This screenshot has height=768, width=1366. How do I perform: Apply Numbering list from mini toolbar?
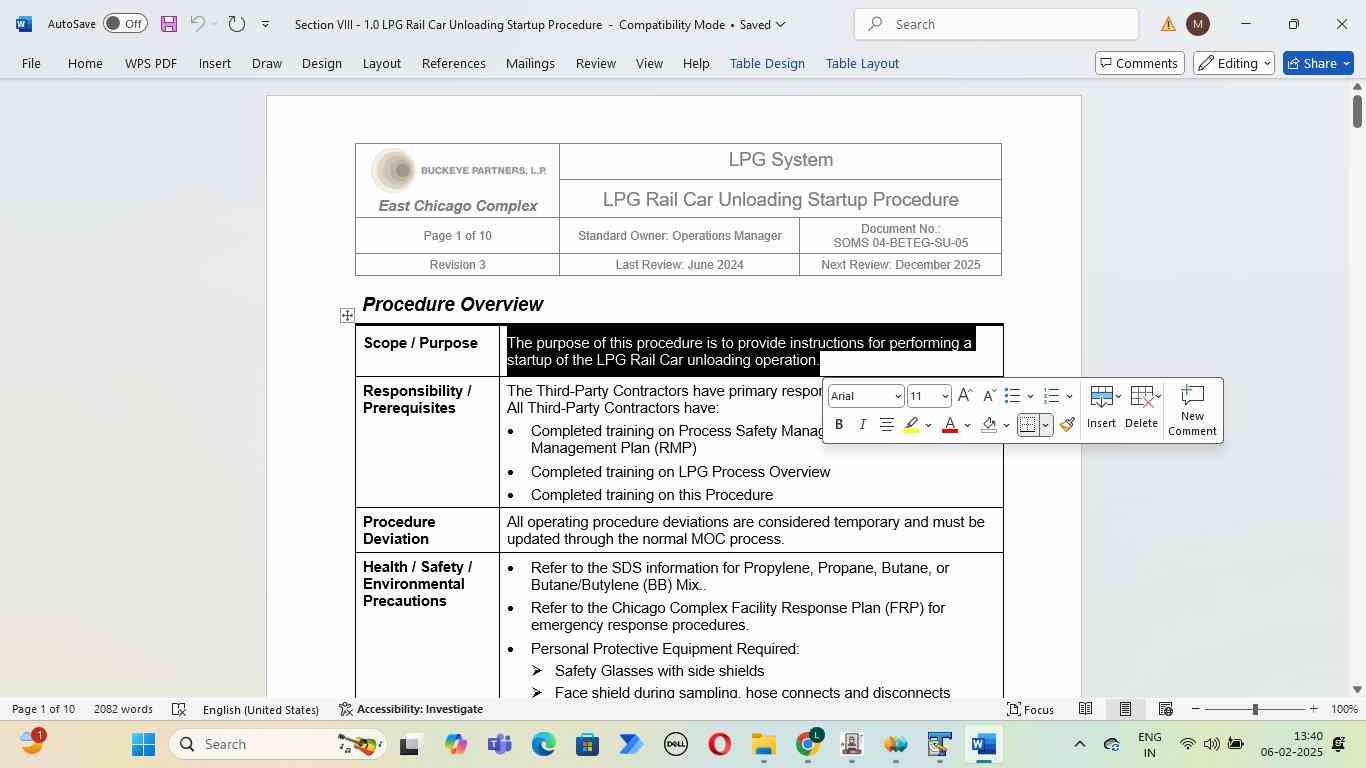tap(1051, 396)
